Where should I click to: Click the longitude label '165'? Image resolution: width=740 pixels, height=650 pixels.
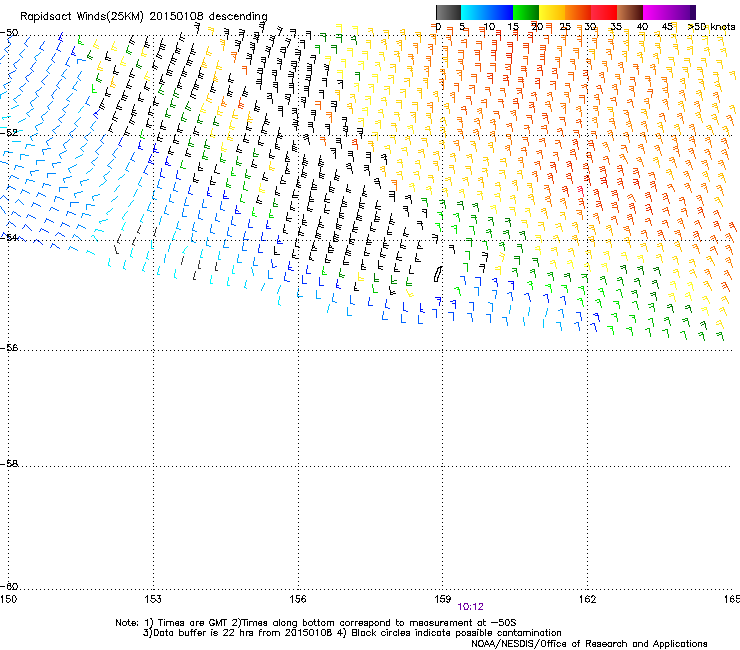coord(732,599)
